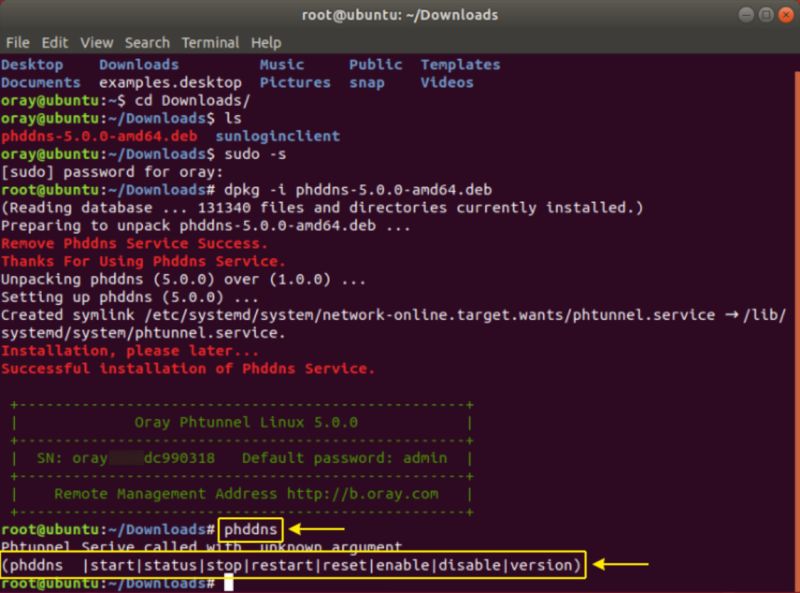Open the View menu

click(97, 43)
